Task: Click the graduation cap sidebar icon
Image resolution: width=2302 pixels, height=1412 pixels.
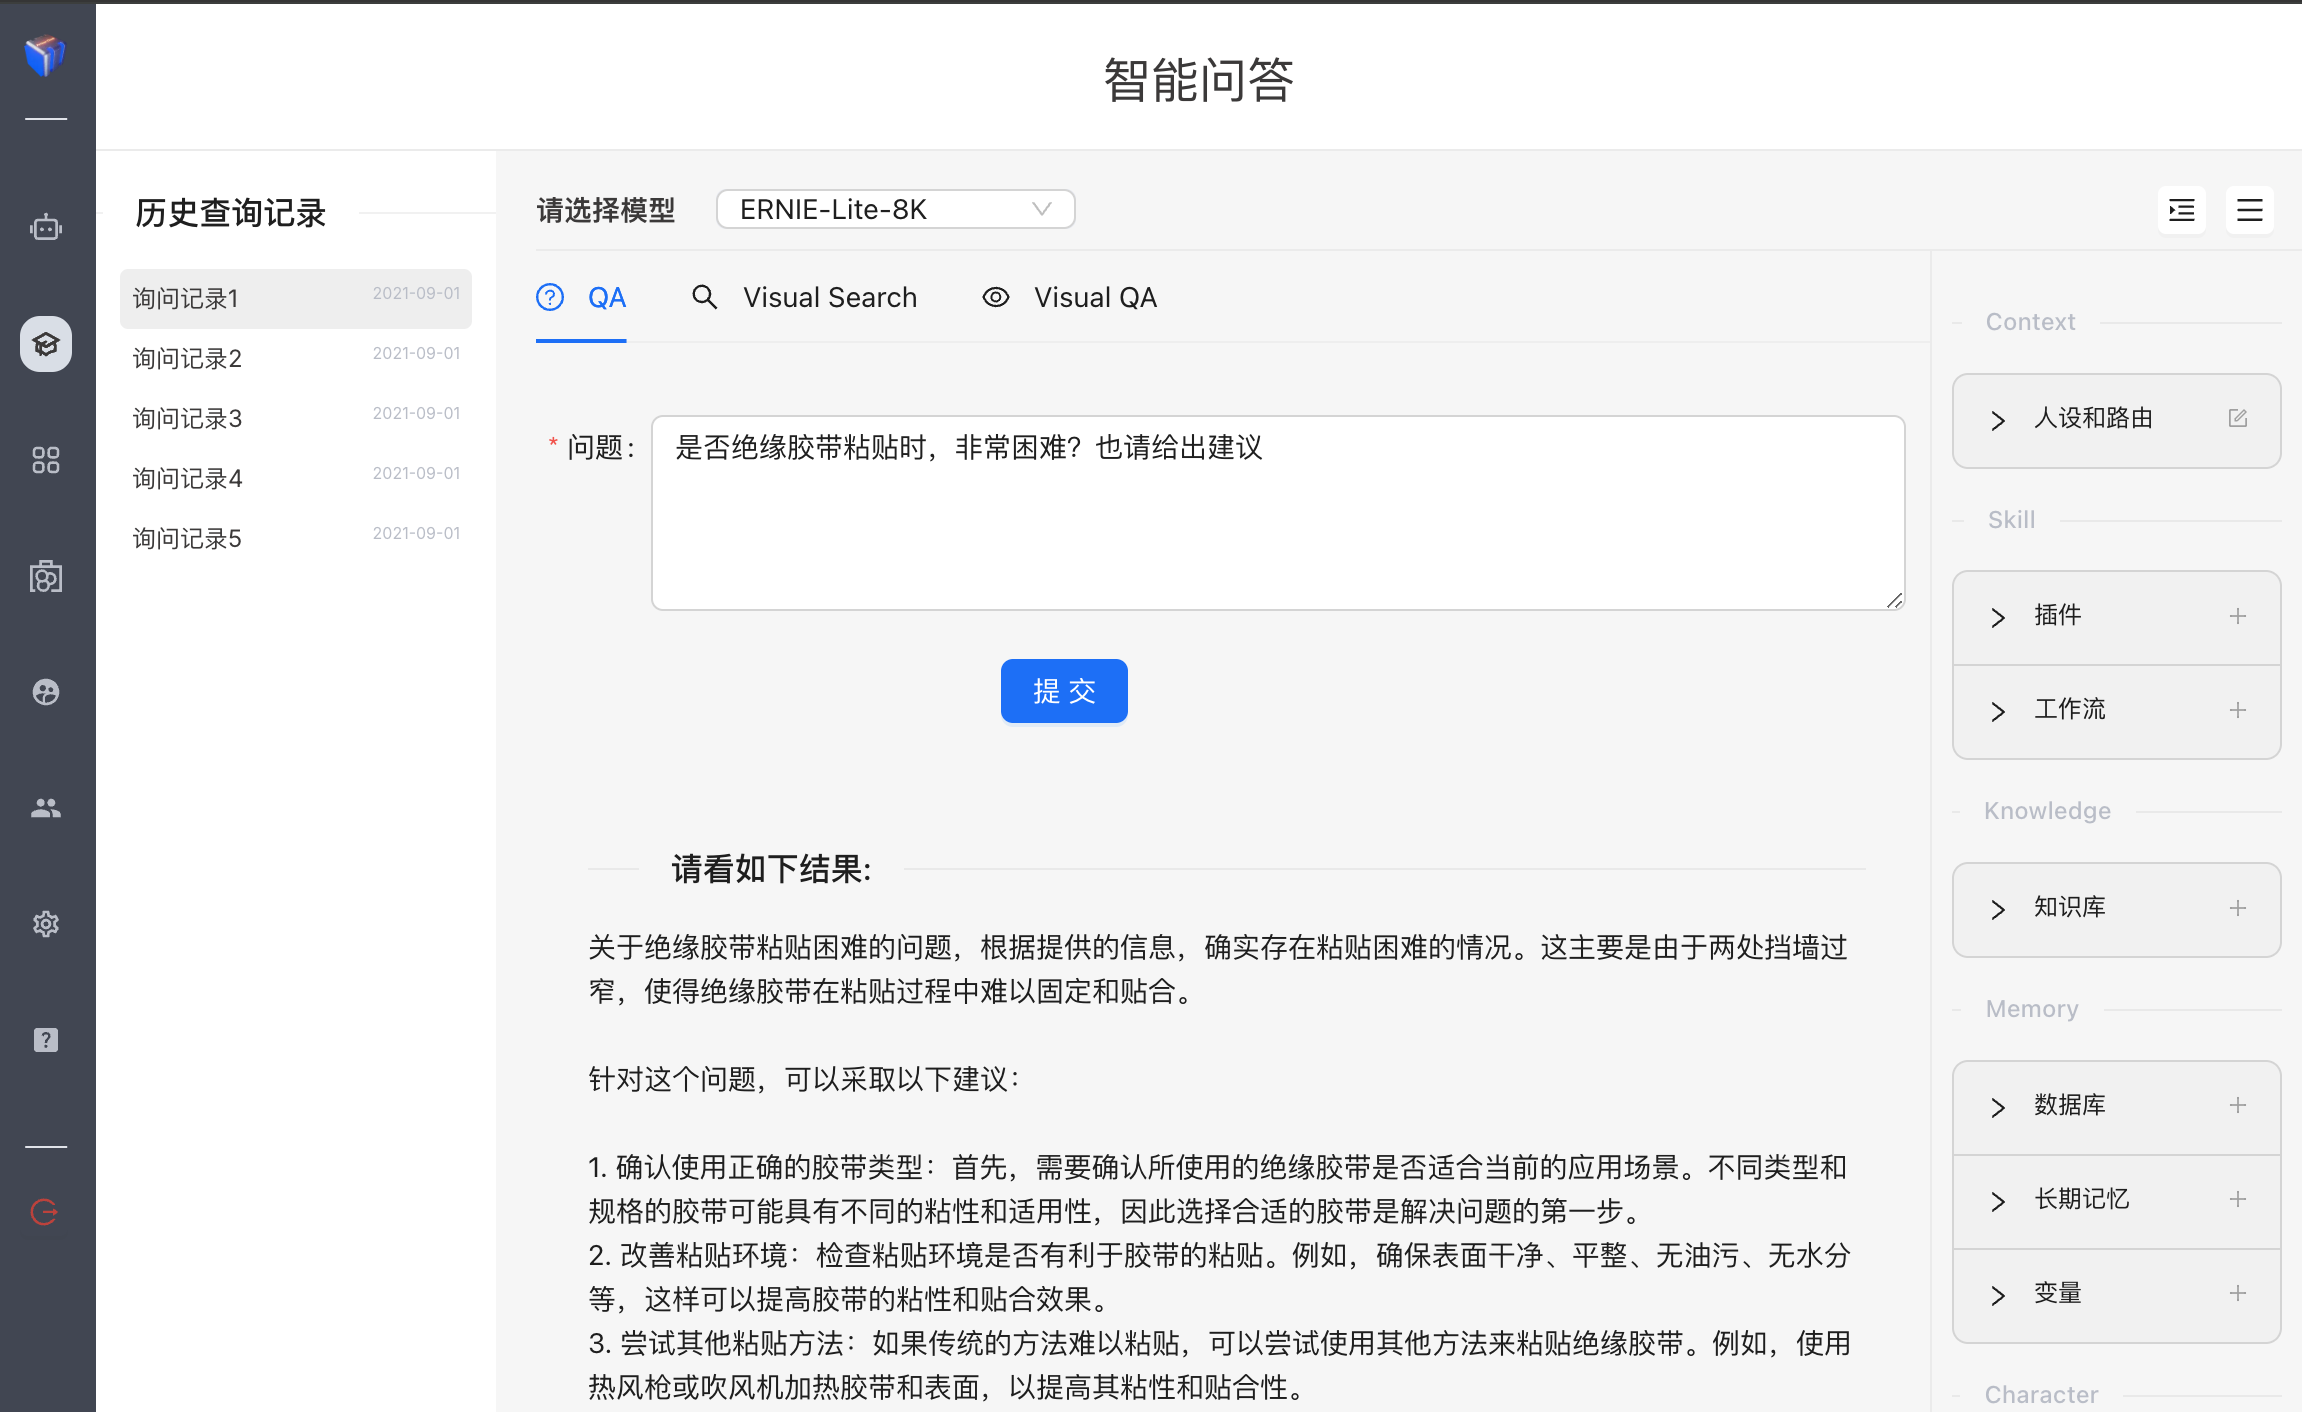Action: [x=46, y=344]
